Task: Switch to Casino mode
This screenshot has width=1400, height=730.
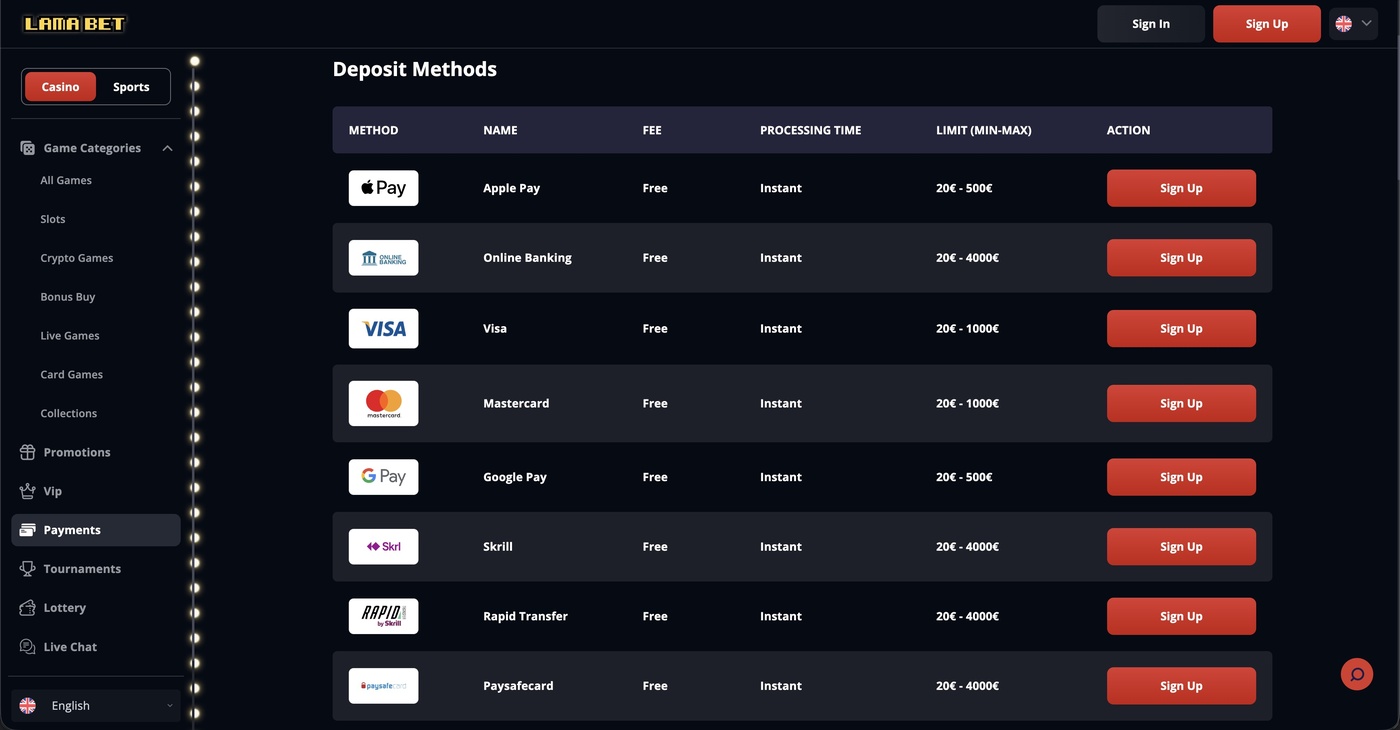Action: pos(60,87)
